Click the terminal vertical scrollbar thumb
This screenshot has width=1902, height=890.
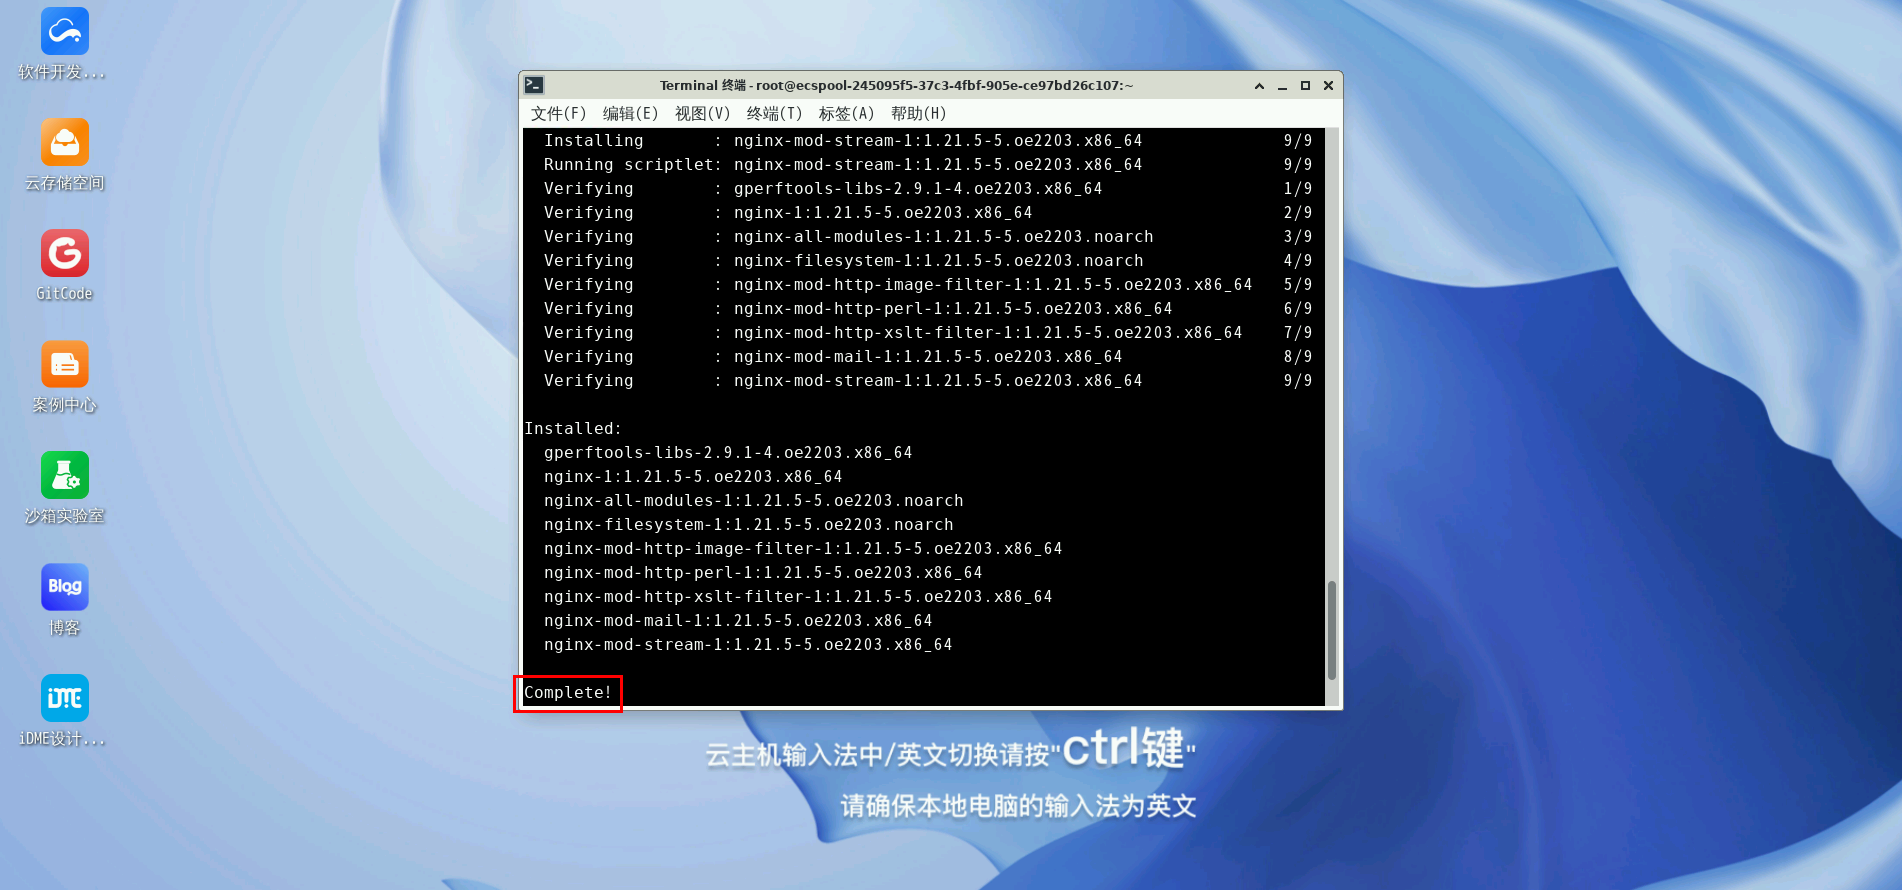(x=1332, y=630)
